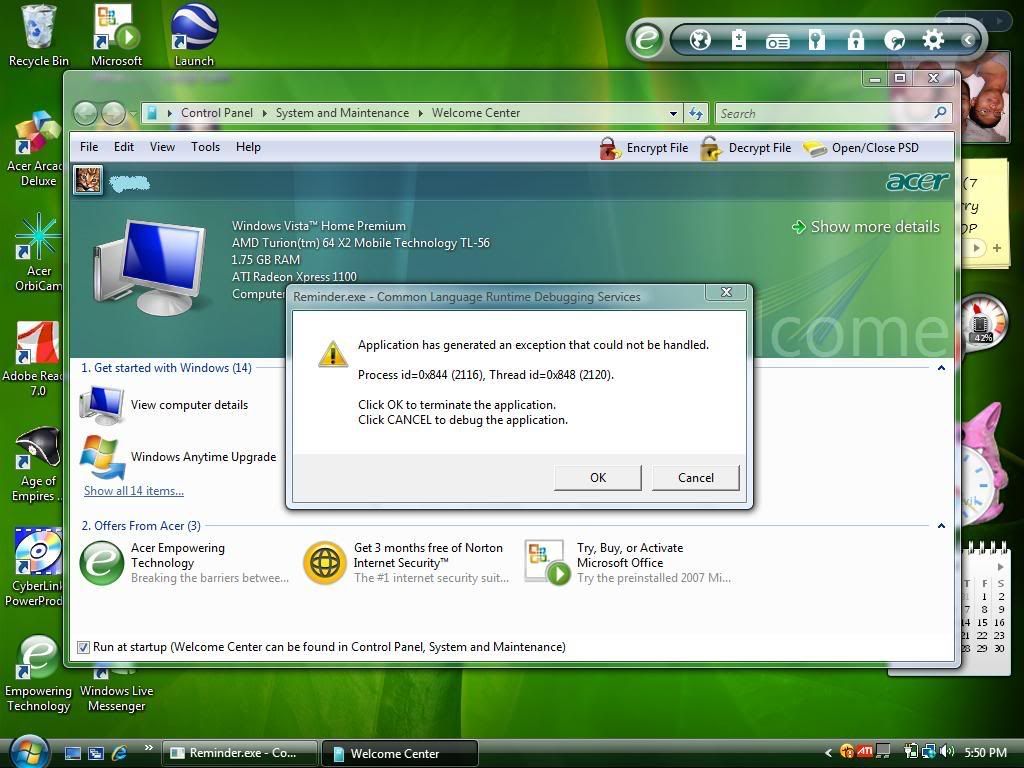The height and width of the screenshot is (768, 1024).
Task: Open the address bar history dropdown
Action: 673,114
